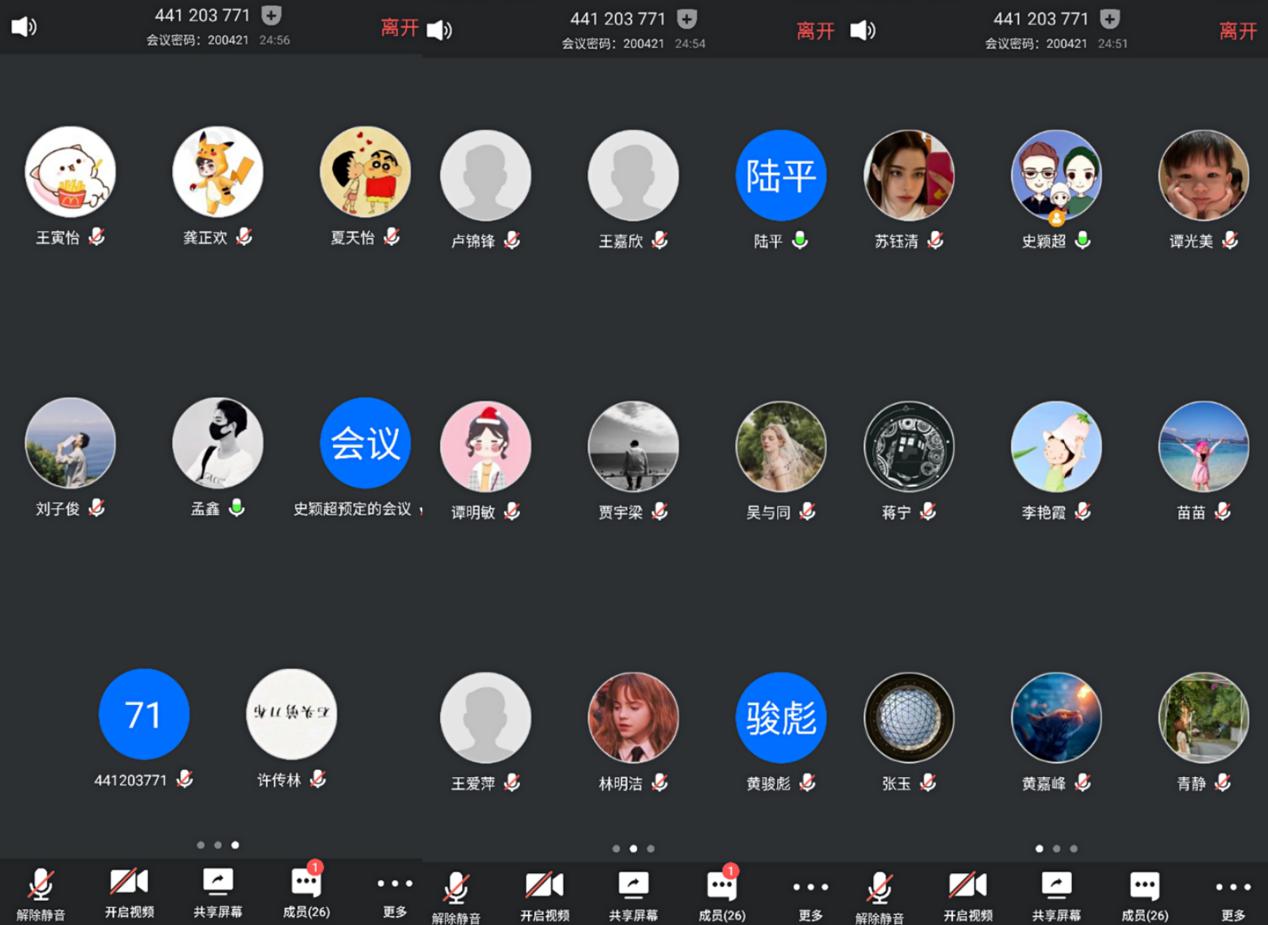Open 成员(26) icon that has no red badge
The height and width of the screenshot is (925, 1268).
pyautogui.click(x=1144, y=895)
